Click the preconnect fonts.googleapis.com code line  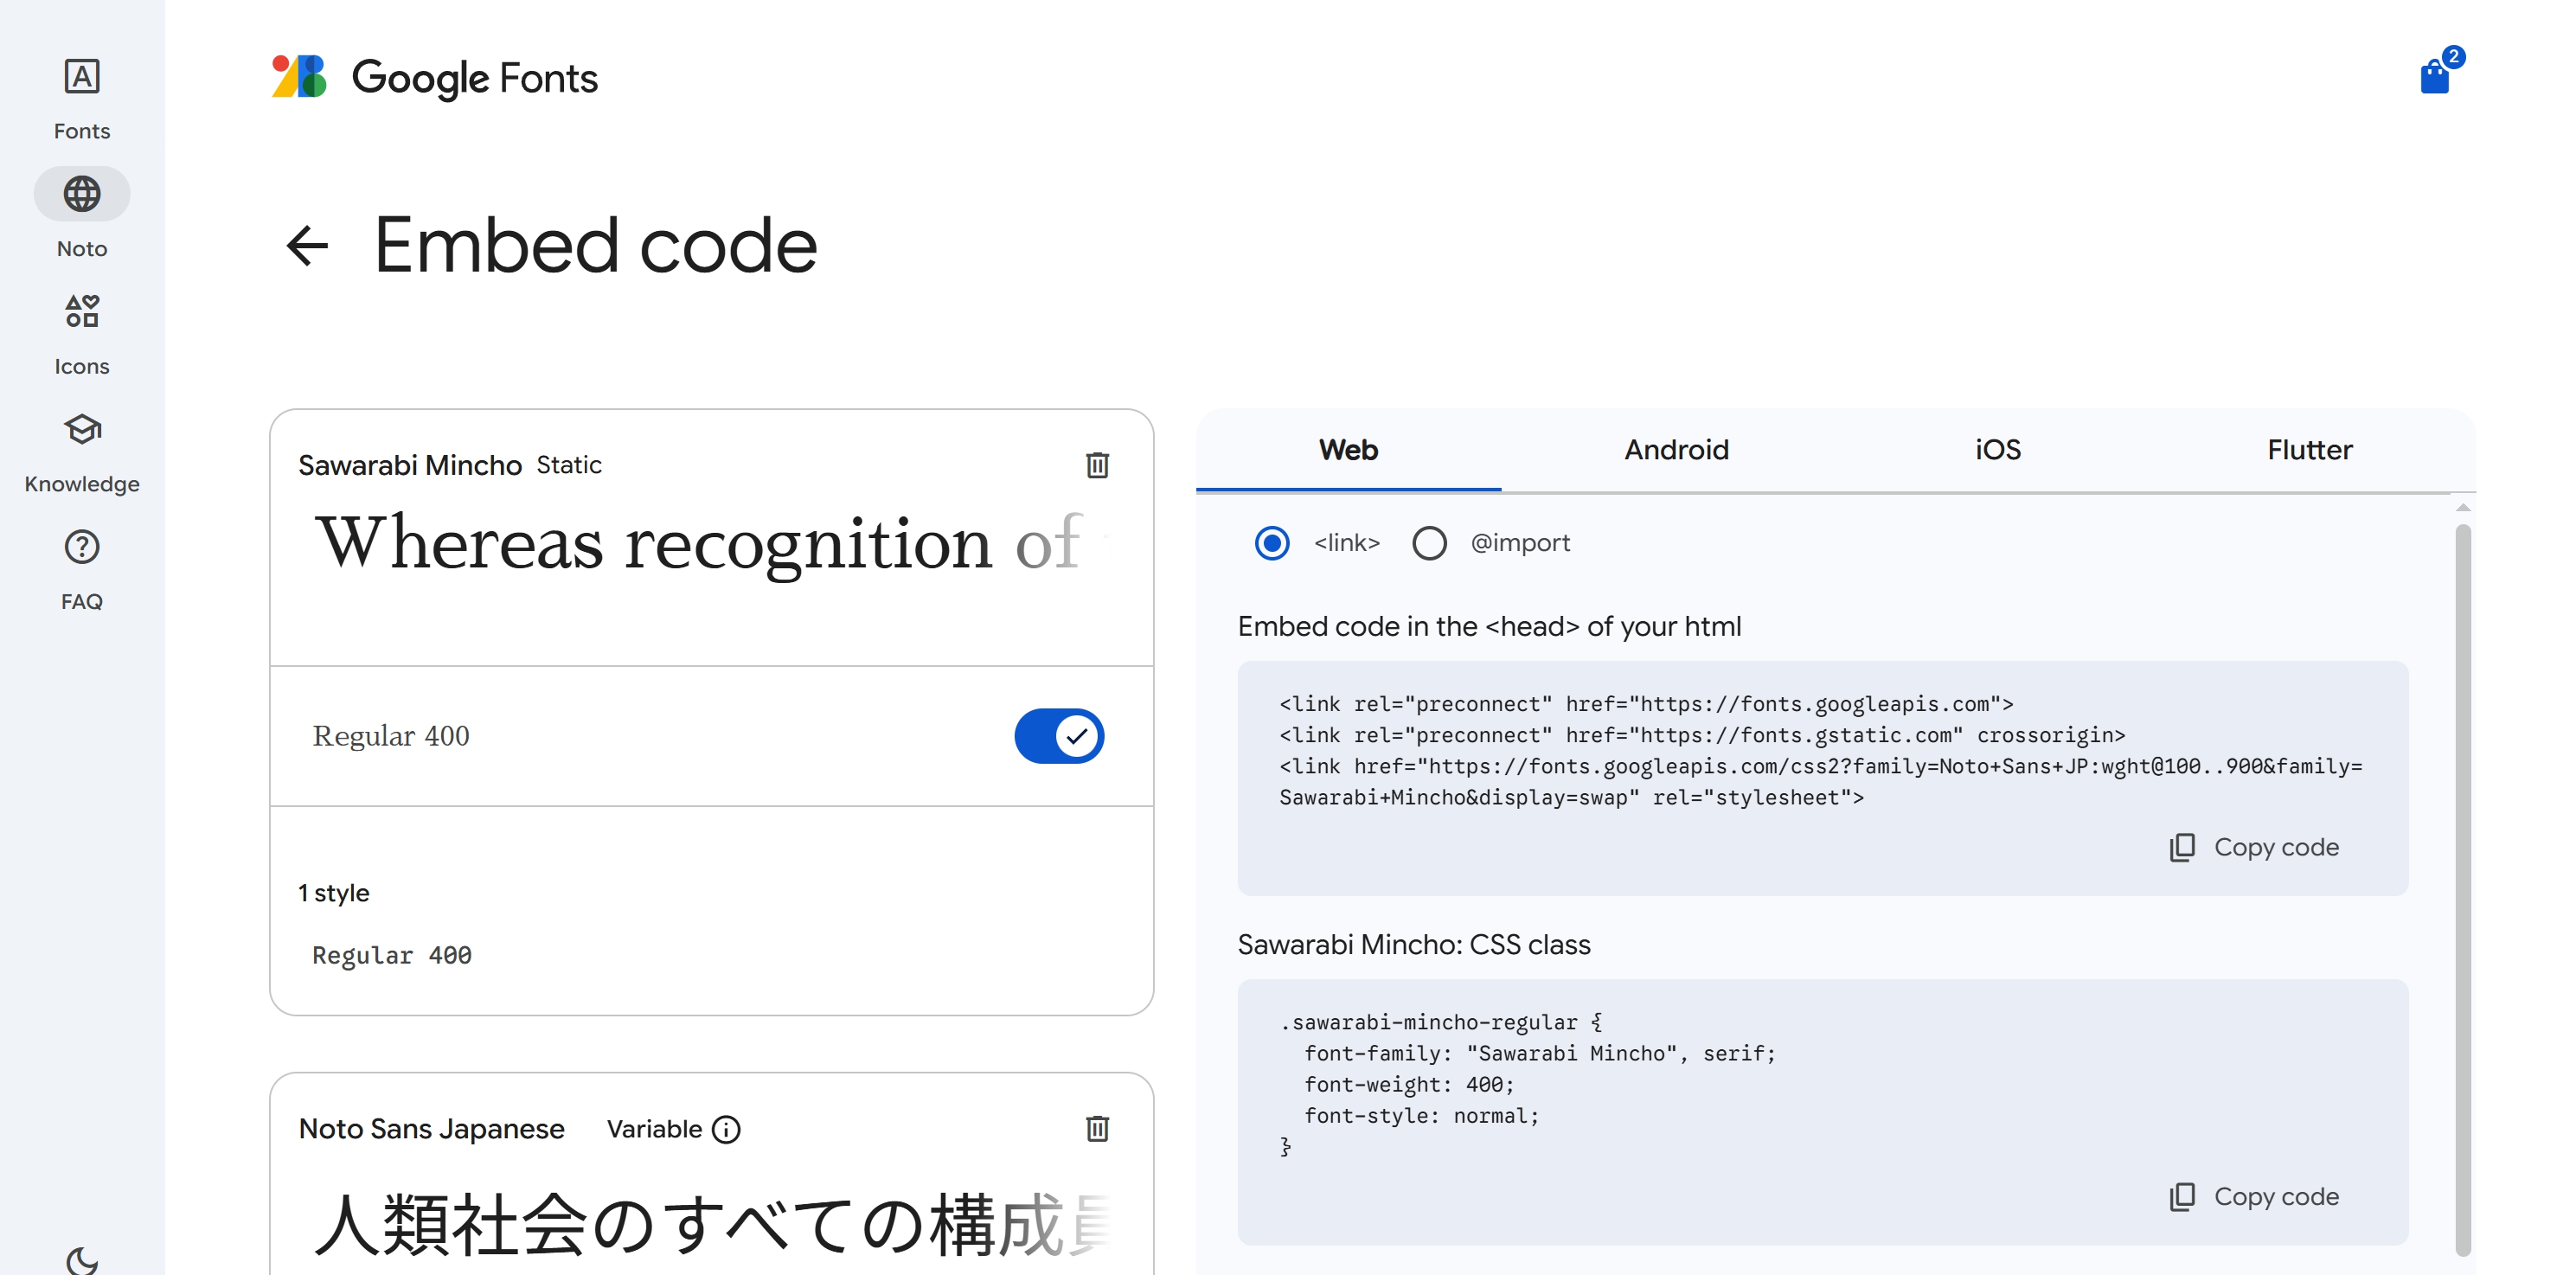coord(1646,704)
